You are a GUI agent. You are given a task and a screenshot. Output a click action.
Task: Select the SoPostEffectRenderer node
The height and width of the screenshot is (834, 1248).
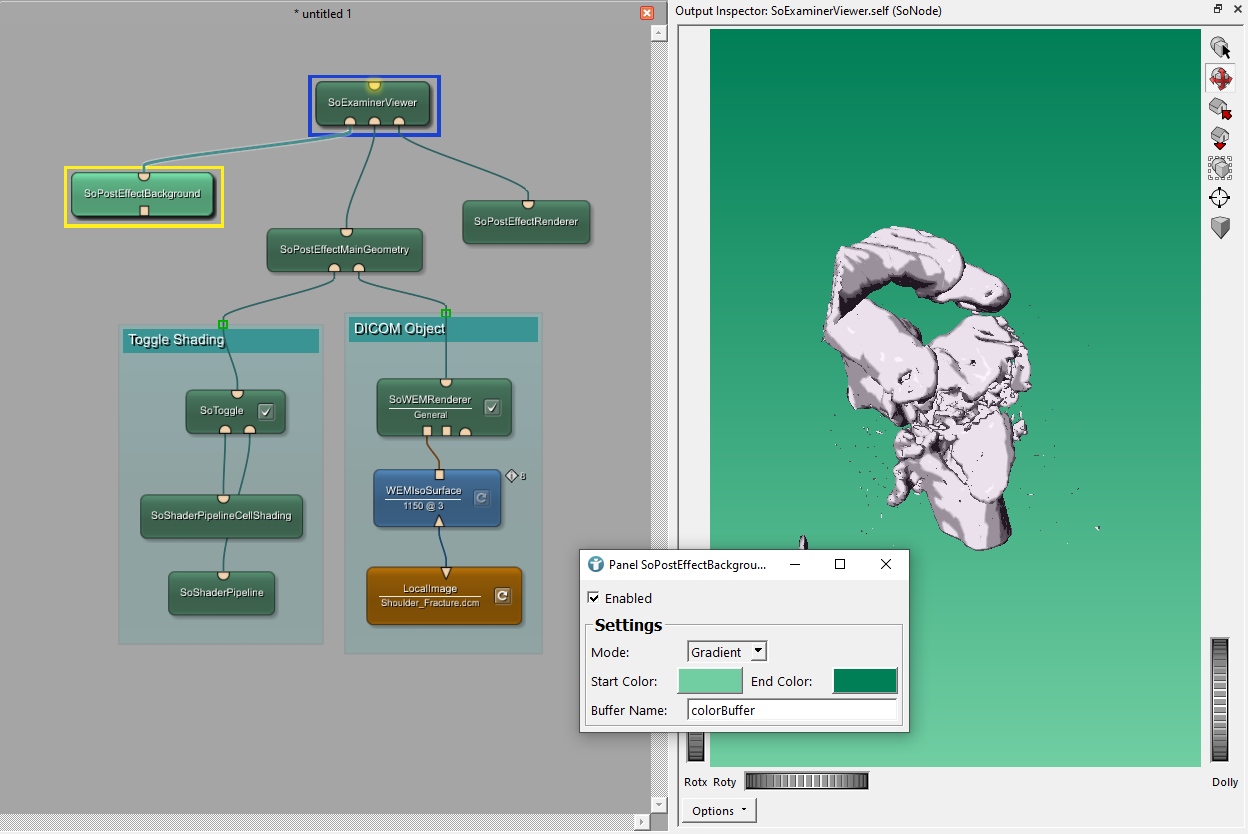point(526,221)
